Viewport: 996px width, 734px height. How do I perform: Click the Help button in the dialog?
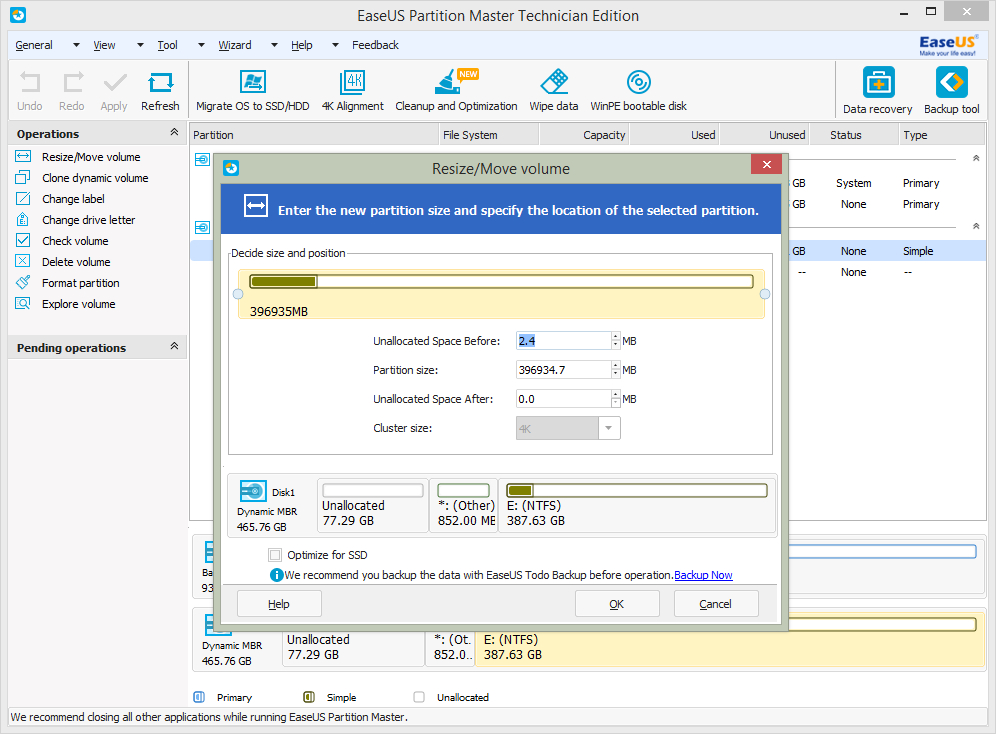[x=279, y=604]
